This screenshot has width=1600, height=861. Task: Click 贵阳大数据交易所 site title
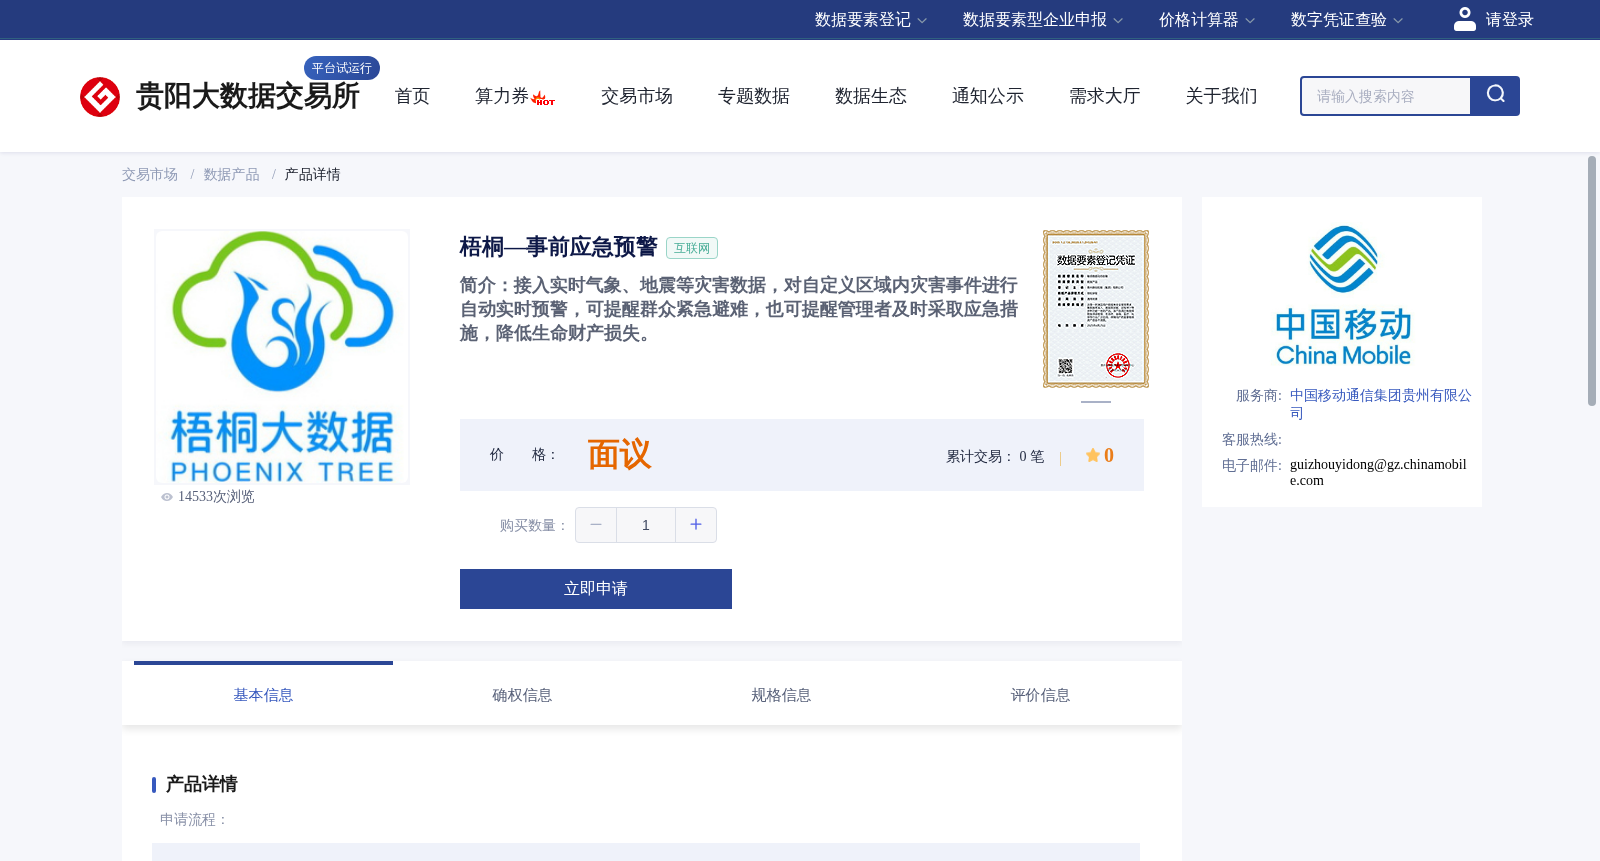click(x=248, y=96)
